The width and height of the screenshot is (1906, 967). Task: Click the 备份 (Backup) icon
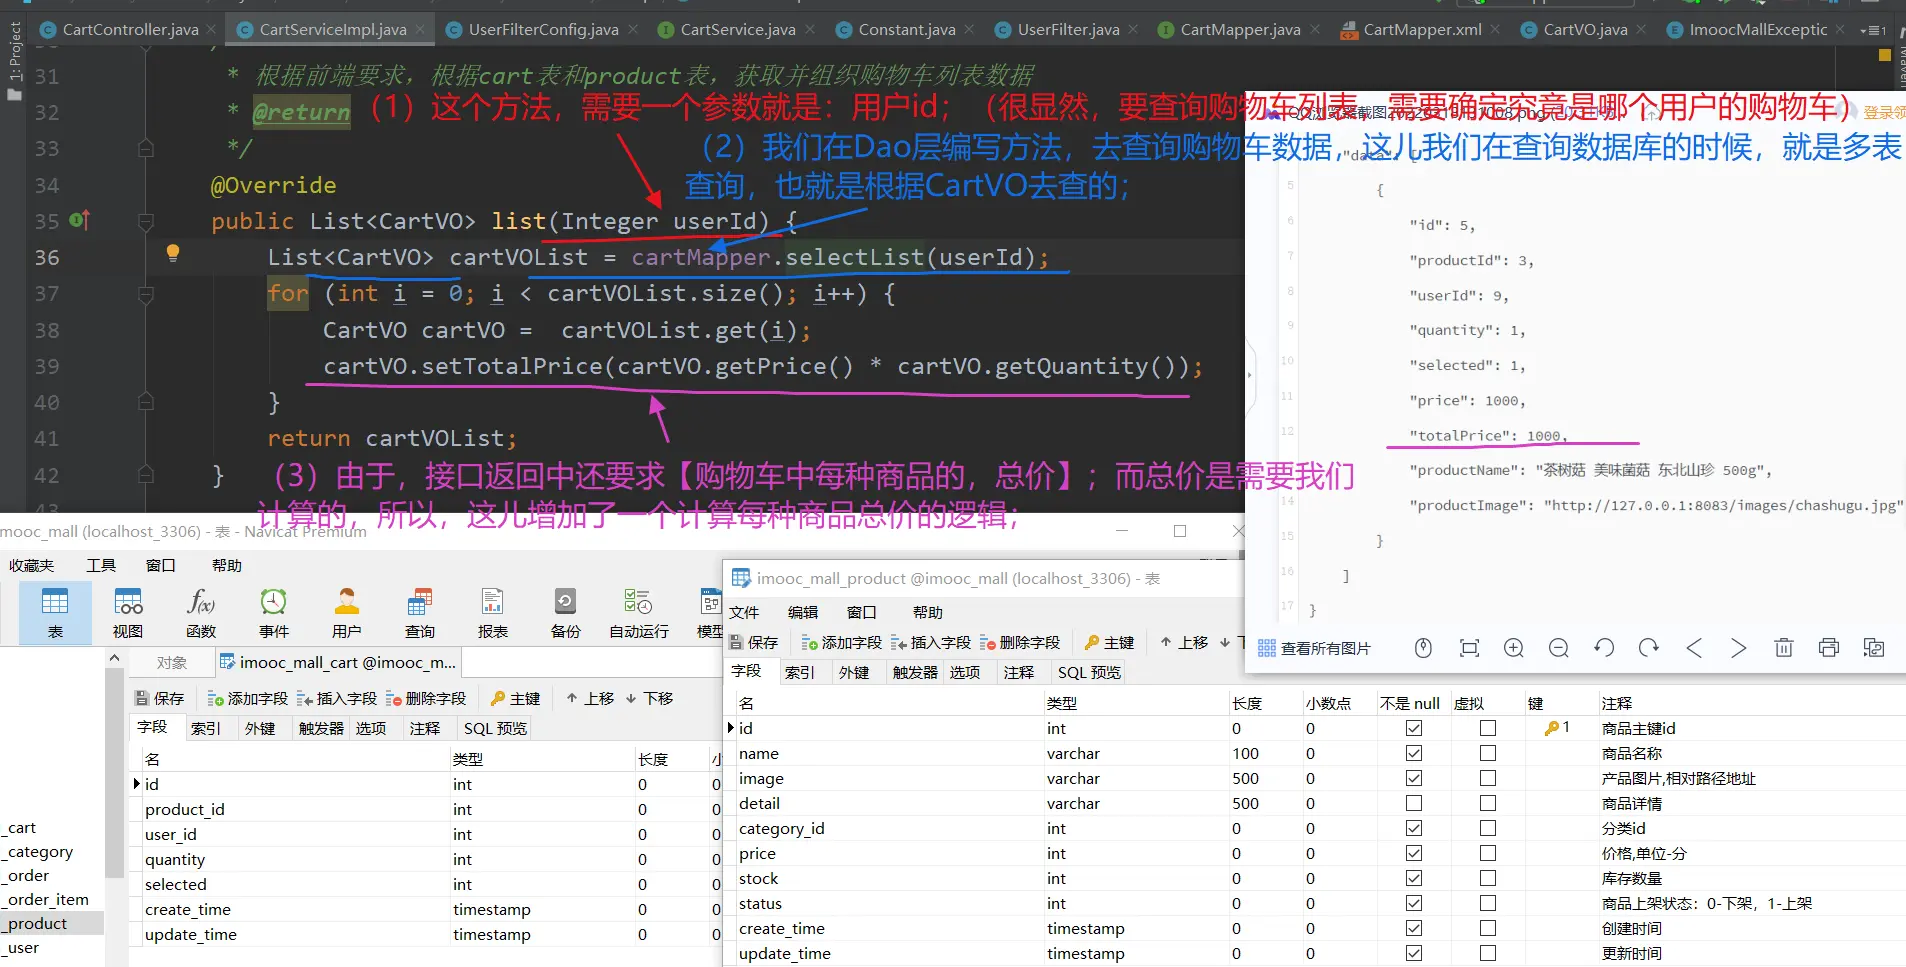565,611
